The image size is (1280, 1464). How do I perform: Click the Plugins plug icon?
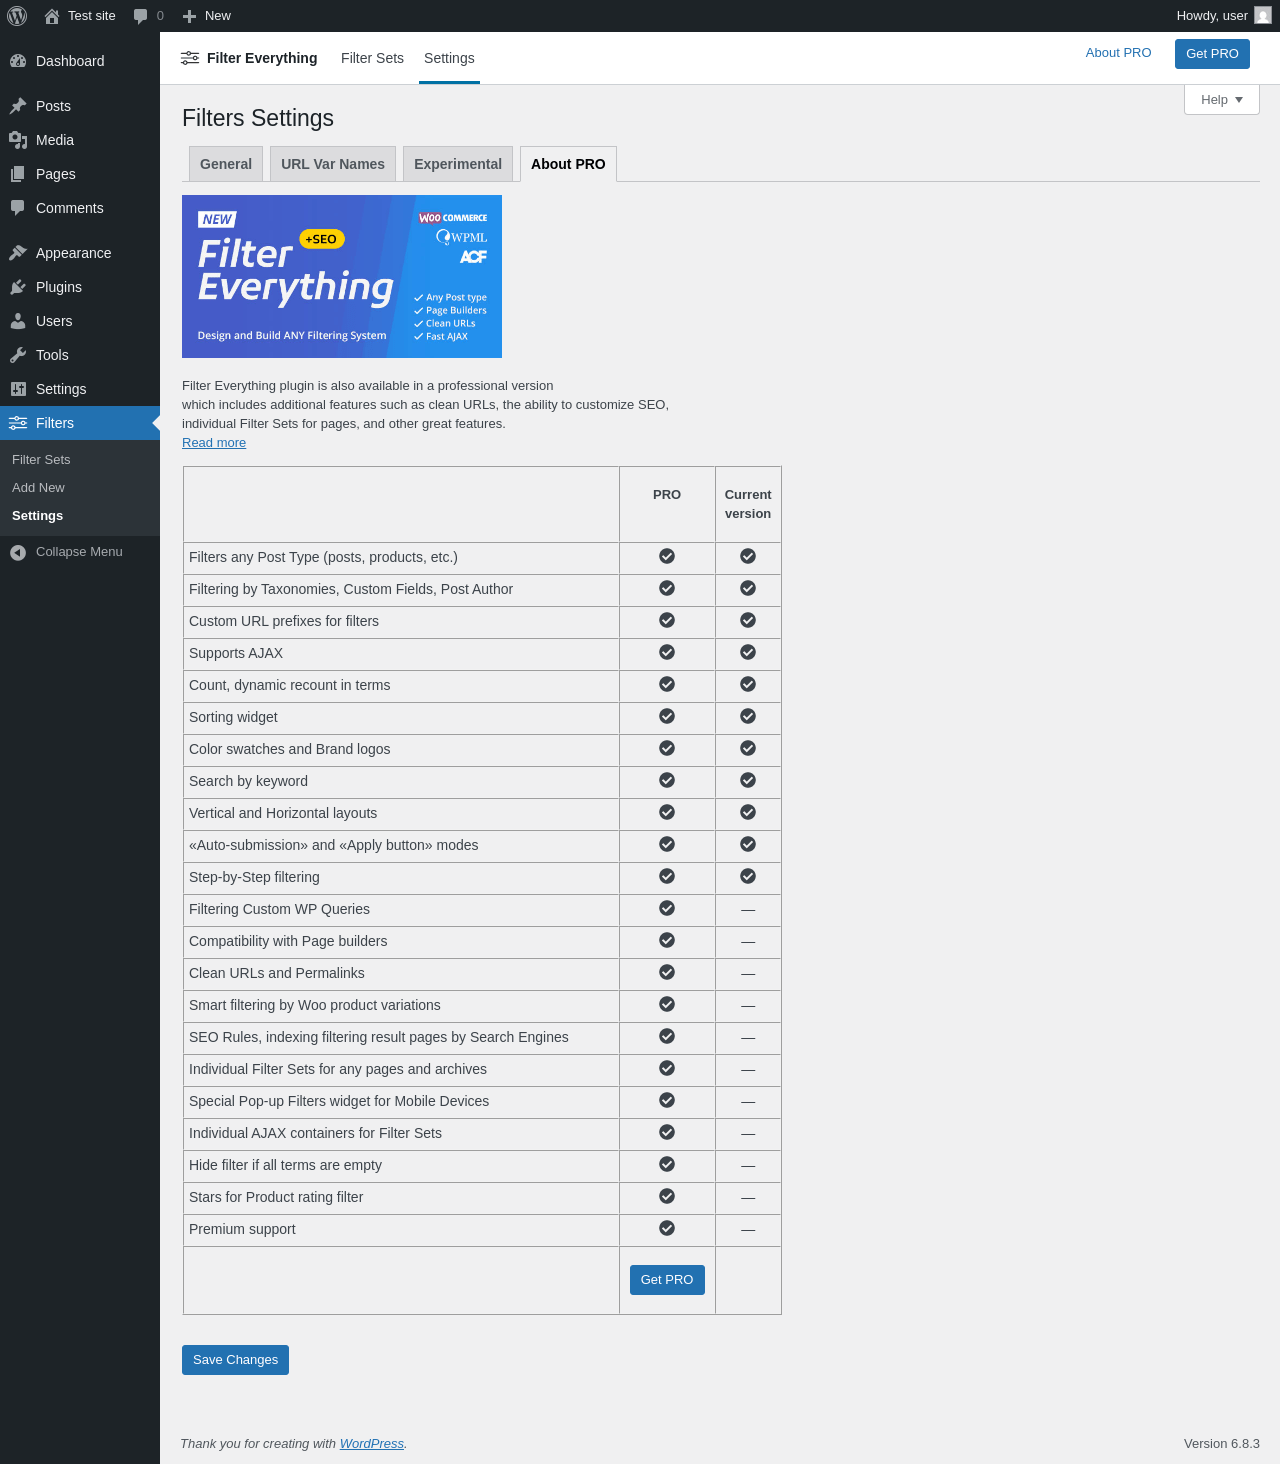point(18,287)
